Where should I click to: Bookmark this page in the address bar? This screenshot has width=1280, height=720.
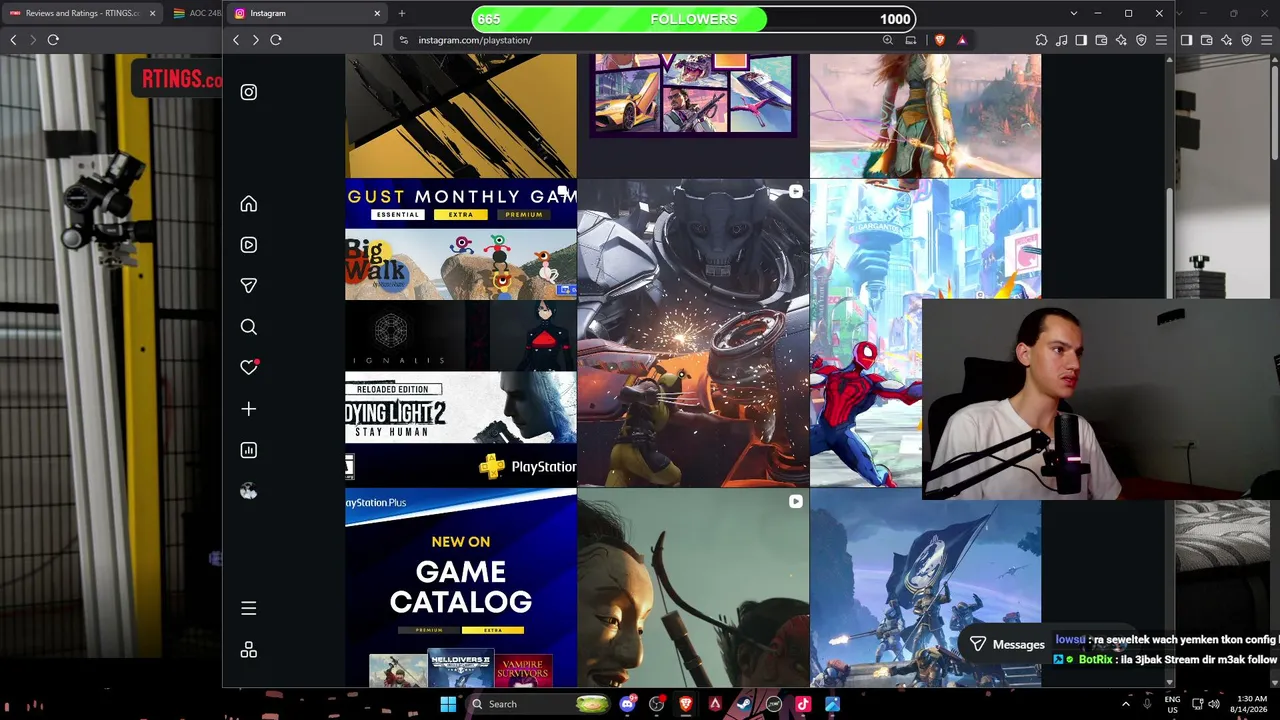pos(378,40)
